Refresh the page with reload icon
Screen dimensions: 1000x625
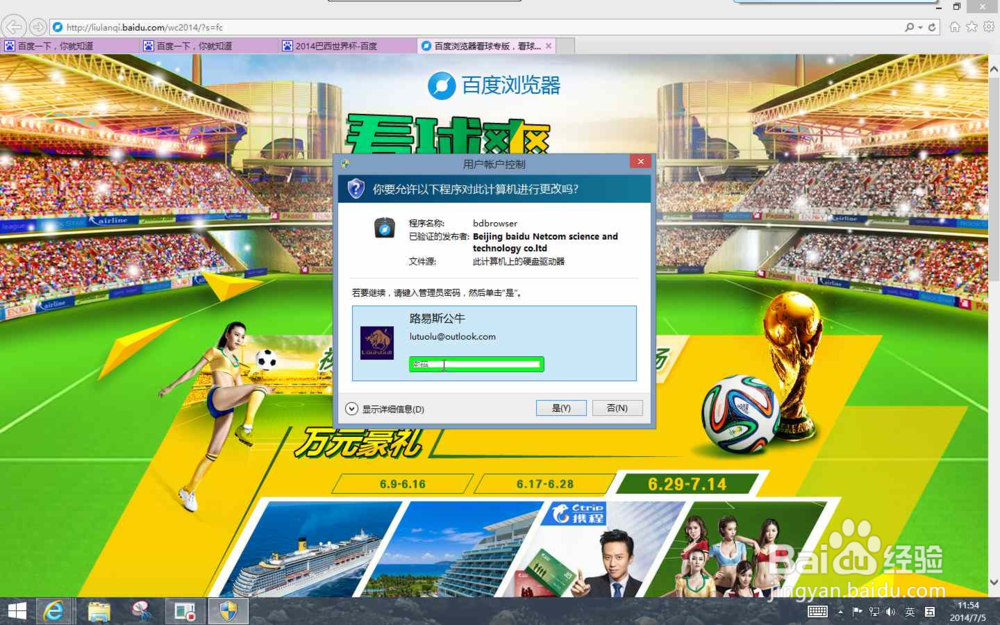click(x=932, y=27)
